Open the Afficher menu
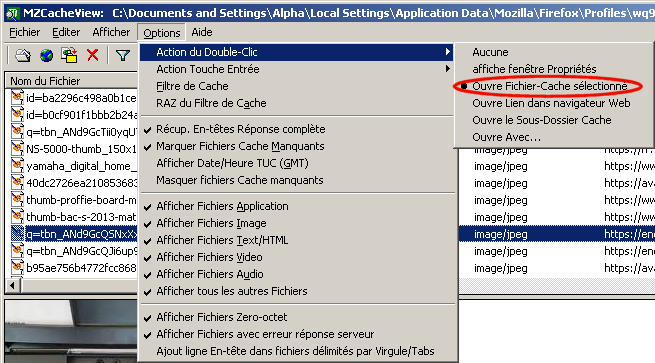Viewport: 655px width, 363px height. pos(111,32)
